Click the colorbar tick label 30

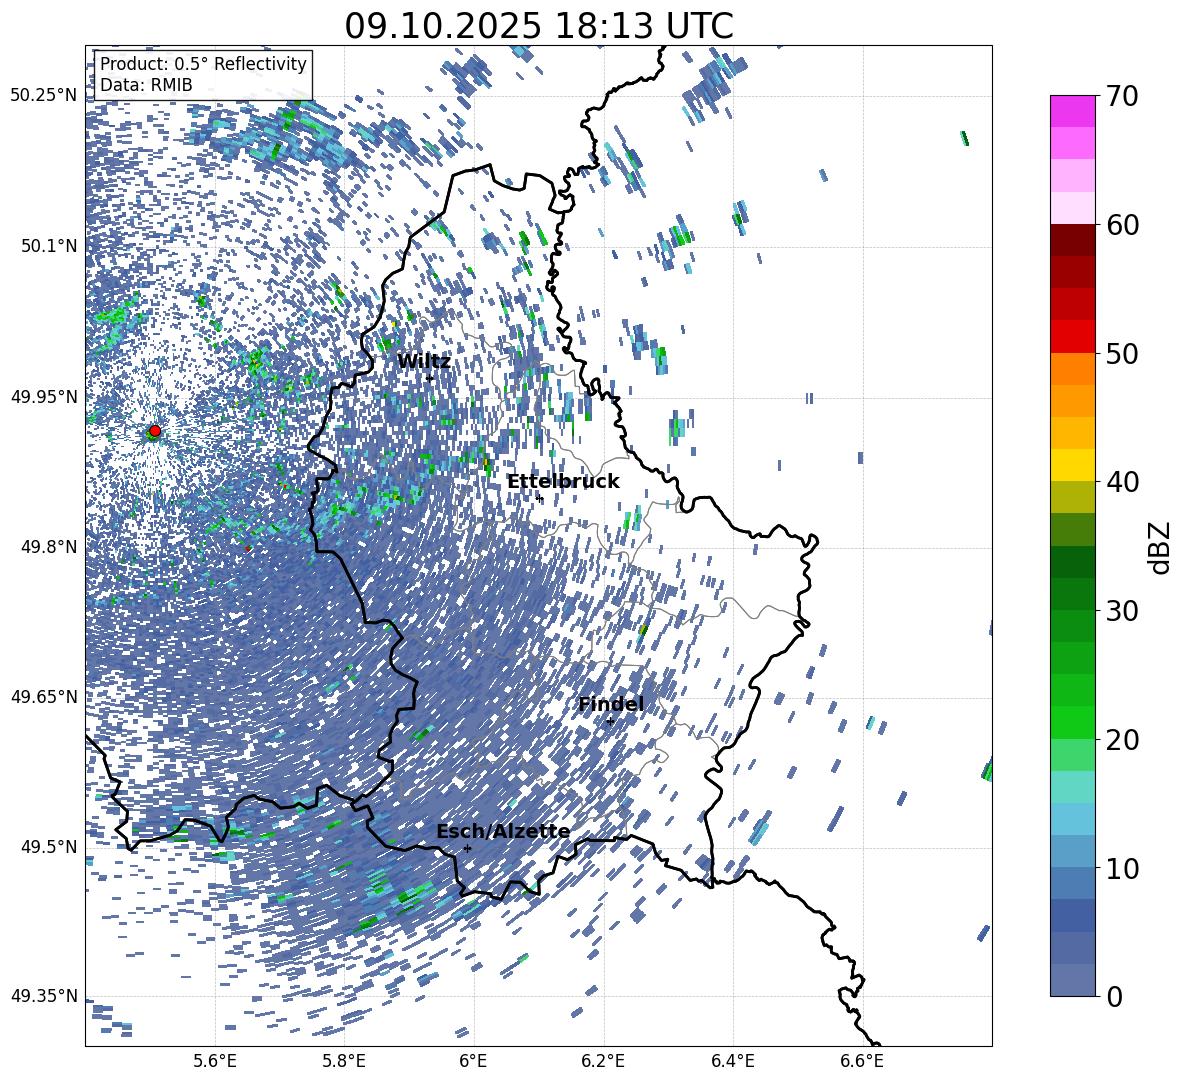point(1123,611)
